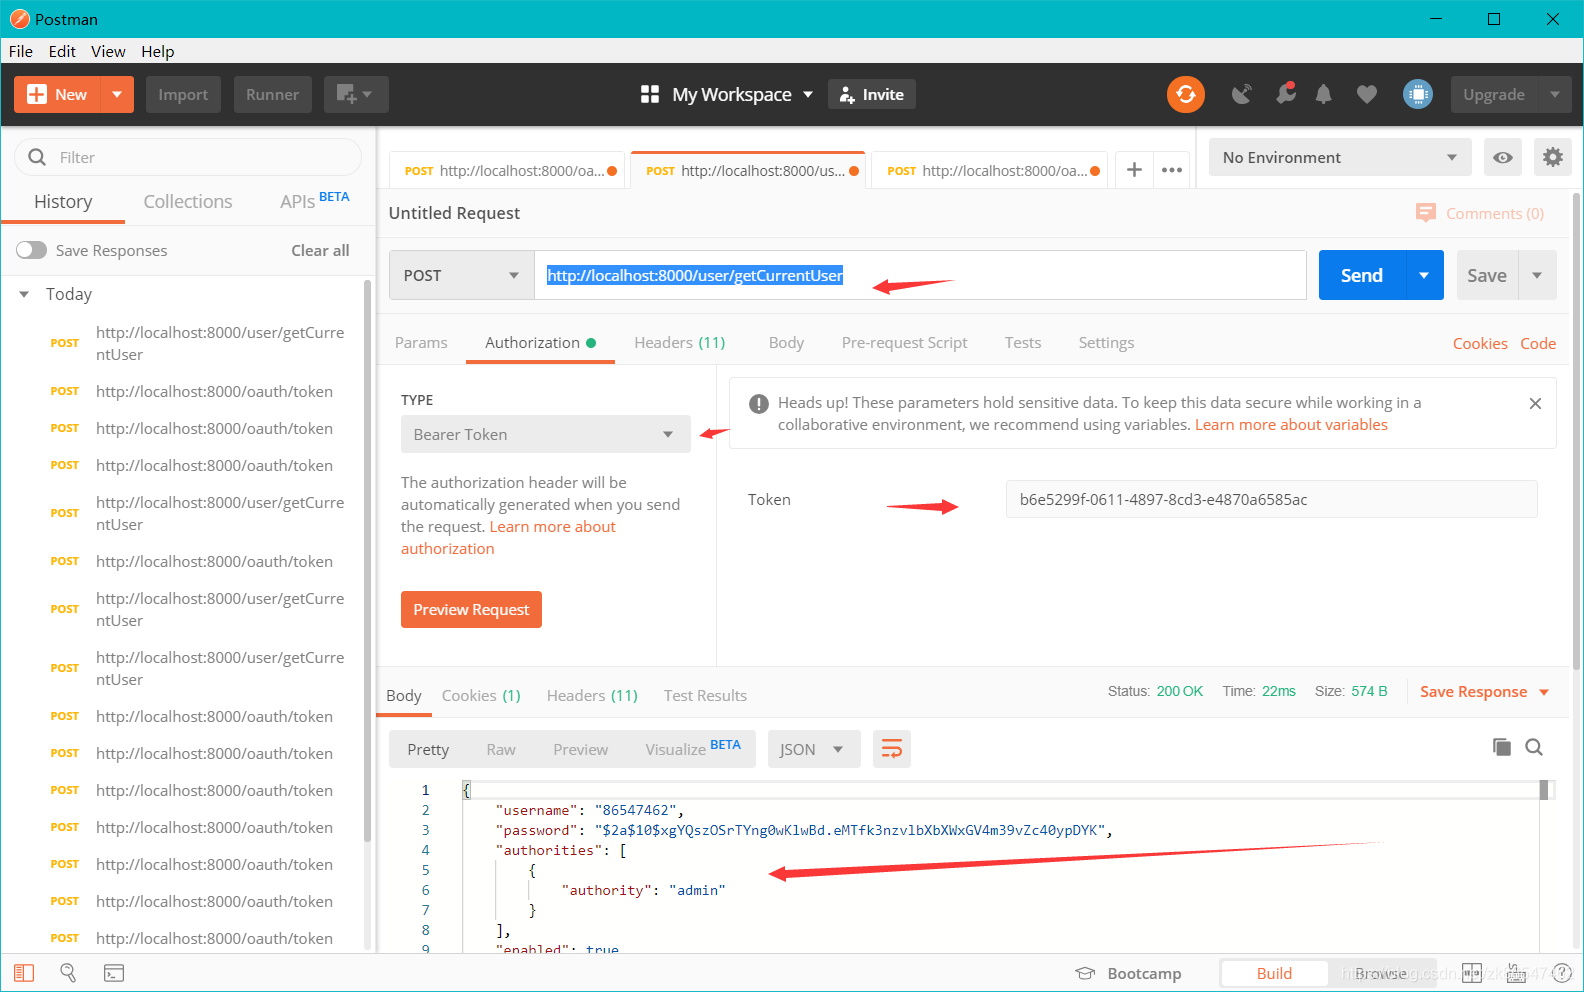The height and width of the screenshot is (992, 1584).
Task: Open the Send button dropdown arrow
Action: (1424, 275)
